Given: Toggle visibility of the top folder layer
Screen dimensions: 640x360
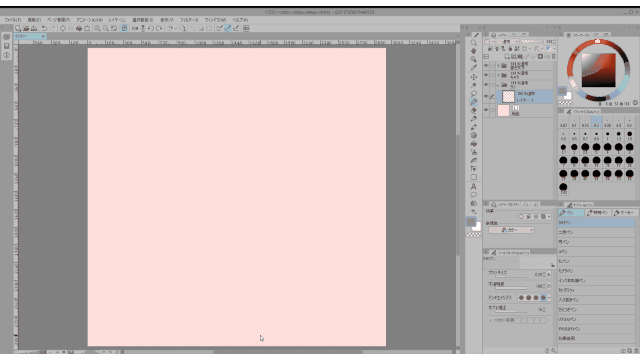Looking at the screenshot, I should point(486,65).
